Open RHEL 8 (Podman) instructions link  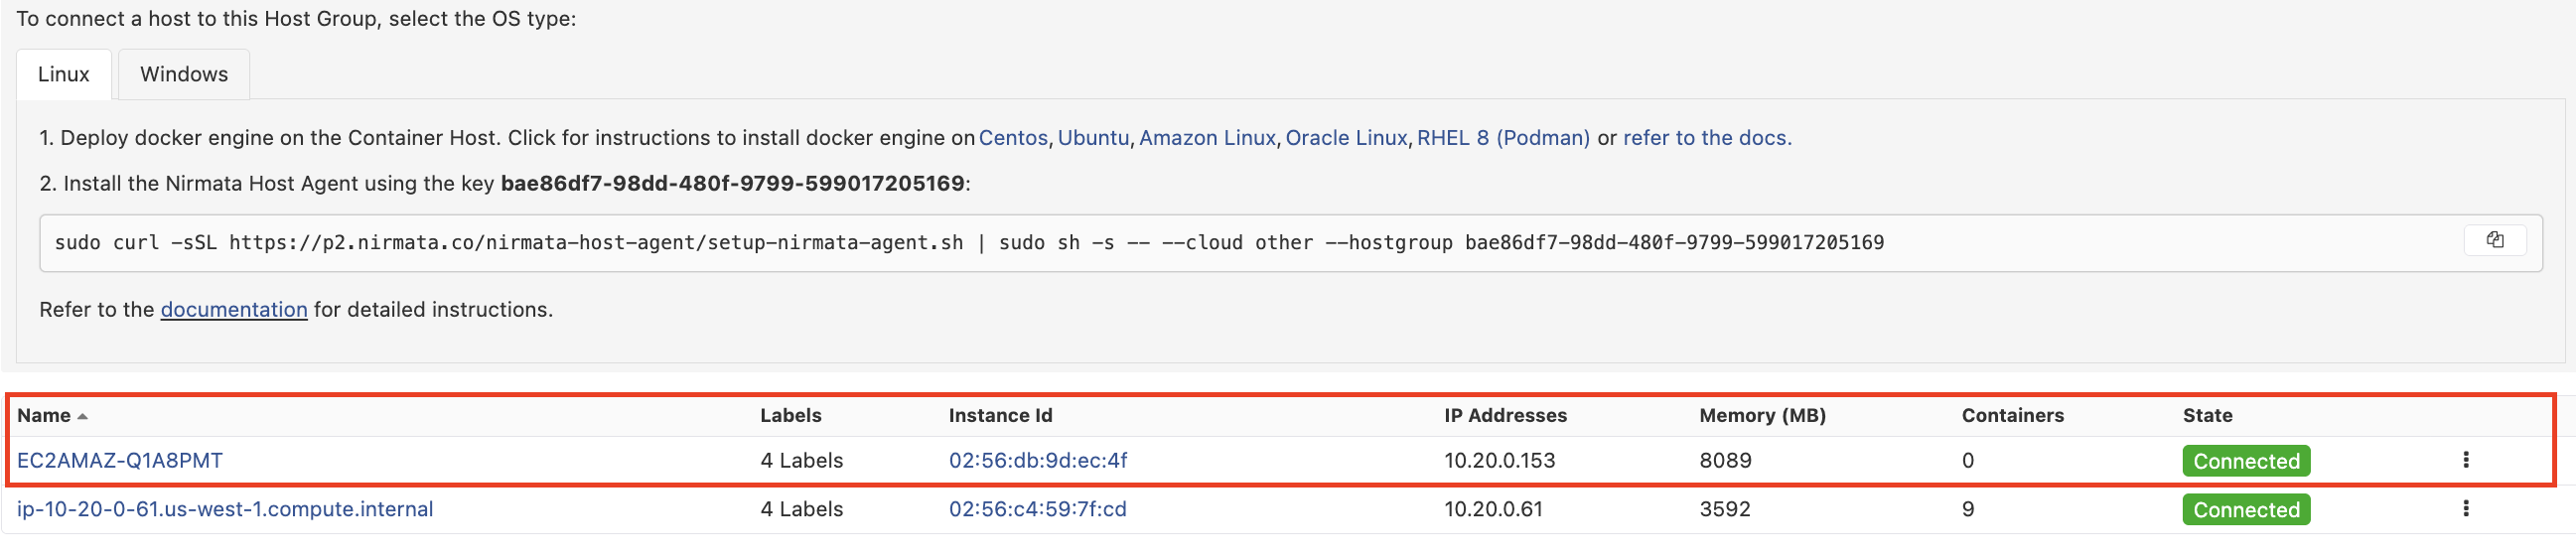1503,138
